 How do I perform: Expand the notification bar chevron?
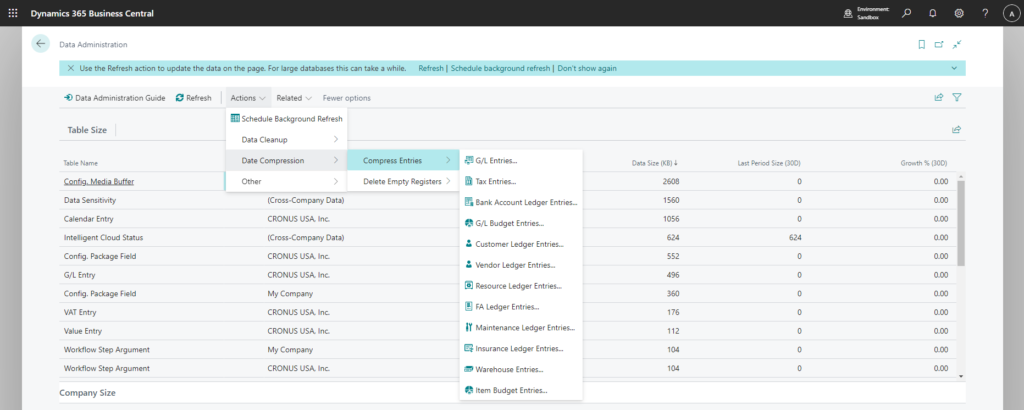click(954, 68)
